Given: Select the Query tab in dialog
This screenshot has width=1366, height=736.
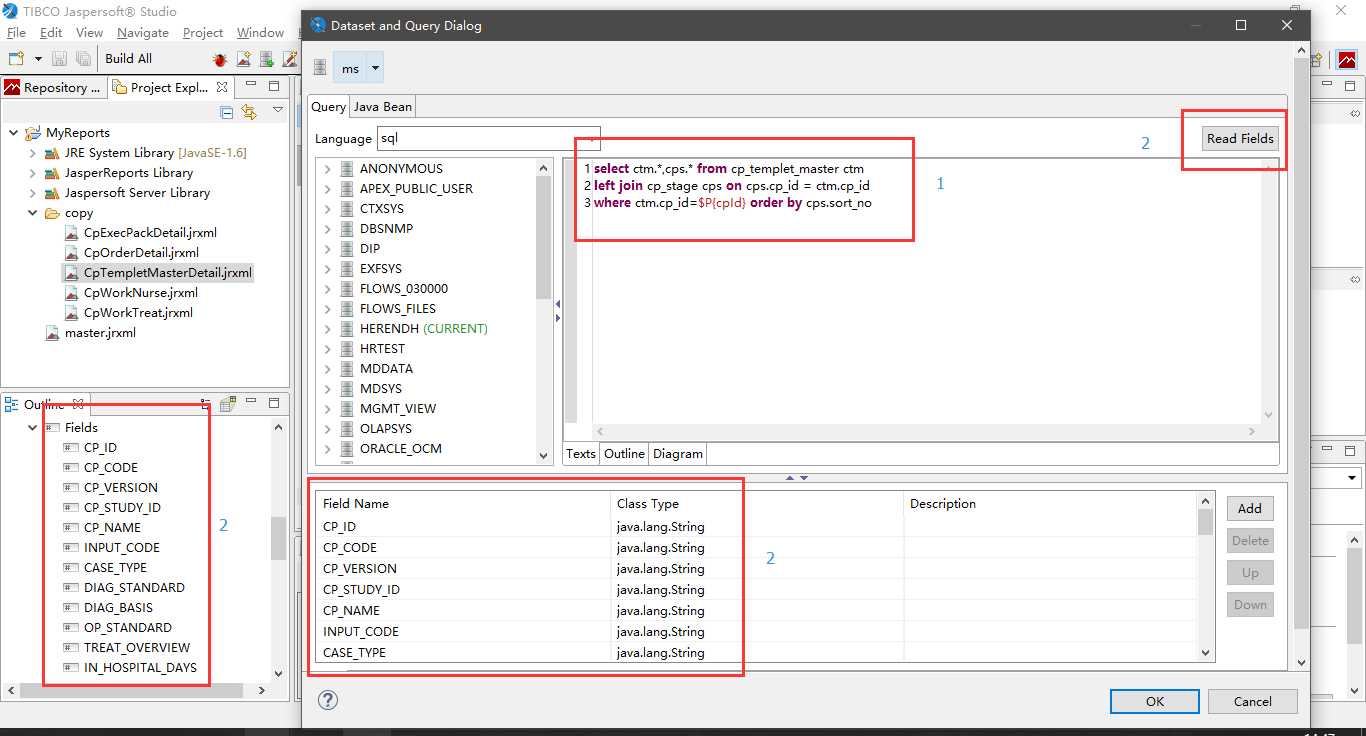Looking at the screenshot, I should point(328,107).
